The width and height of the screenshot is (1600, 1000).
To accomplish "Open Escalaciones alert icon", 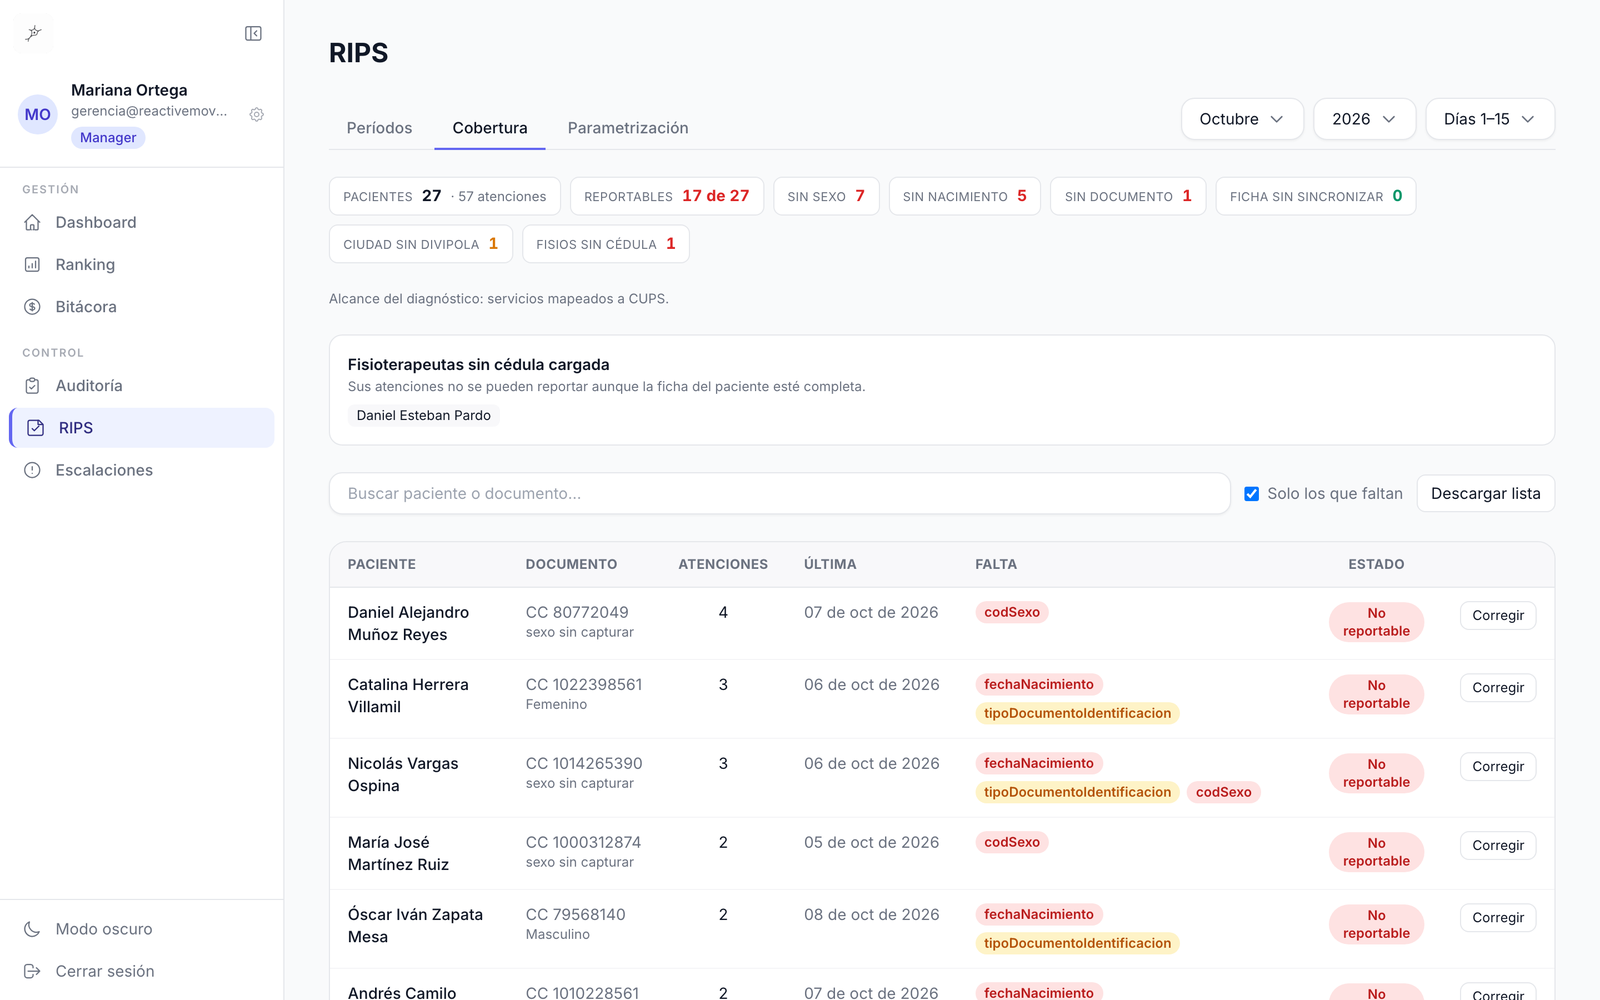I will [32, 470].
